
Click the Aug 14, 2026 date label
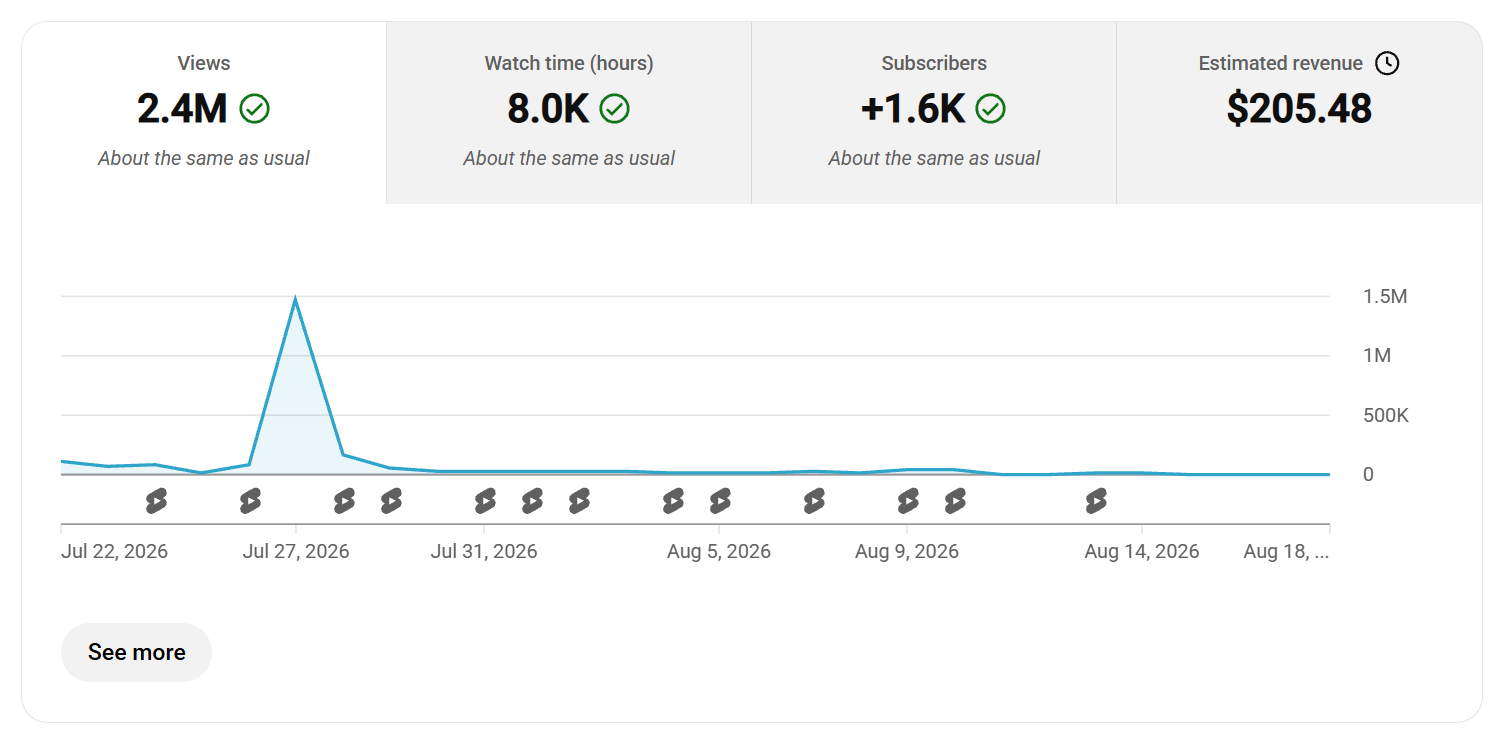1142,552
